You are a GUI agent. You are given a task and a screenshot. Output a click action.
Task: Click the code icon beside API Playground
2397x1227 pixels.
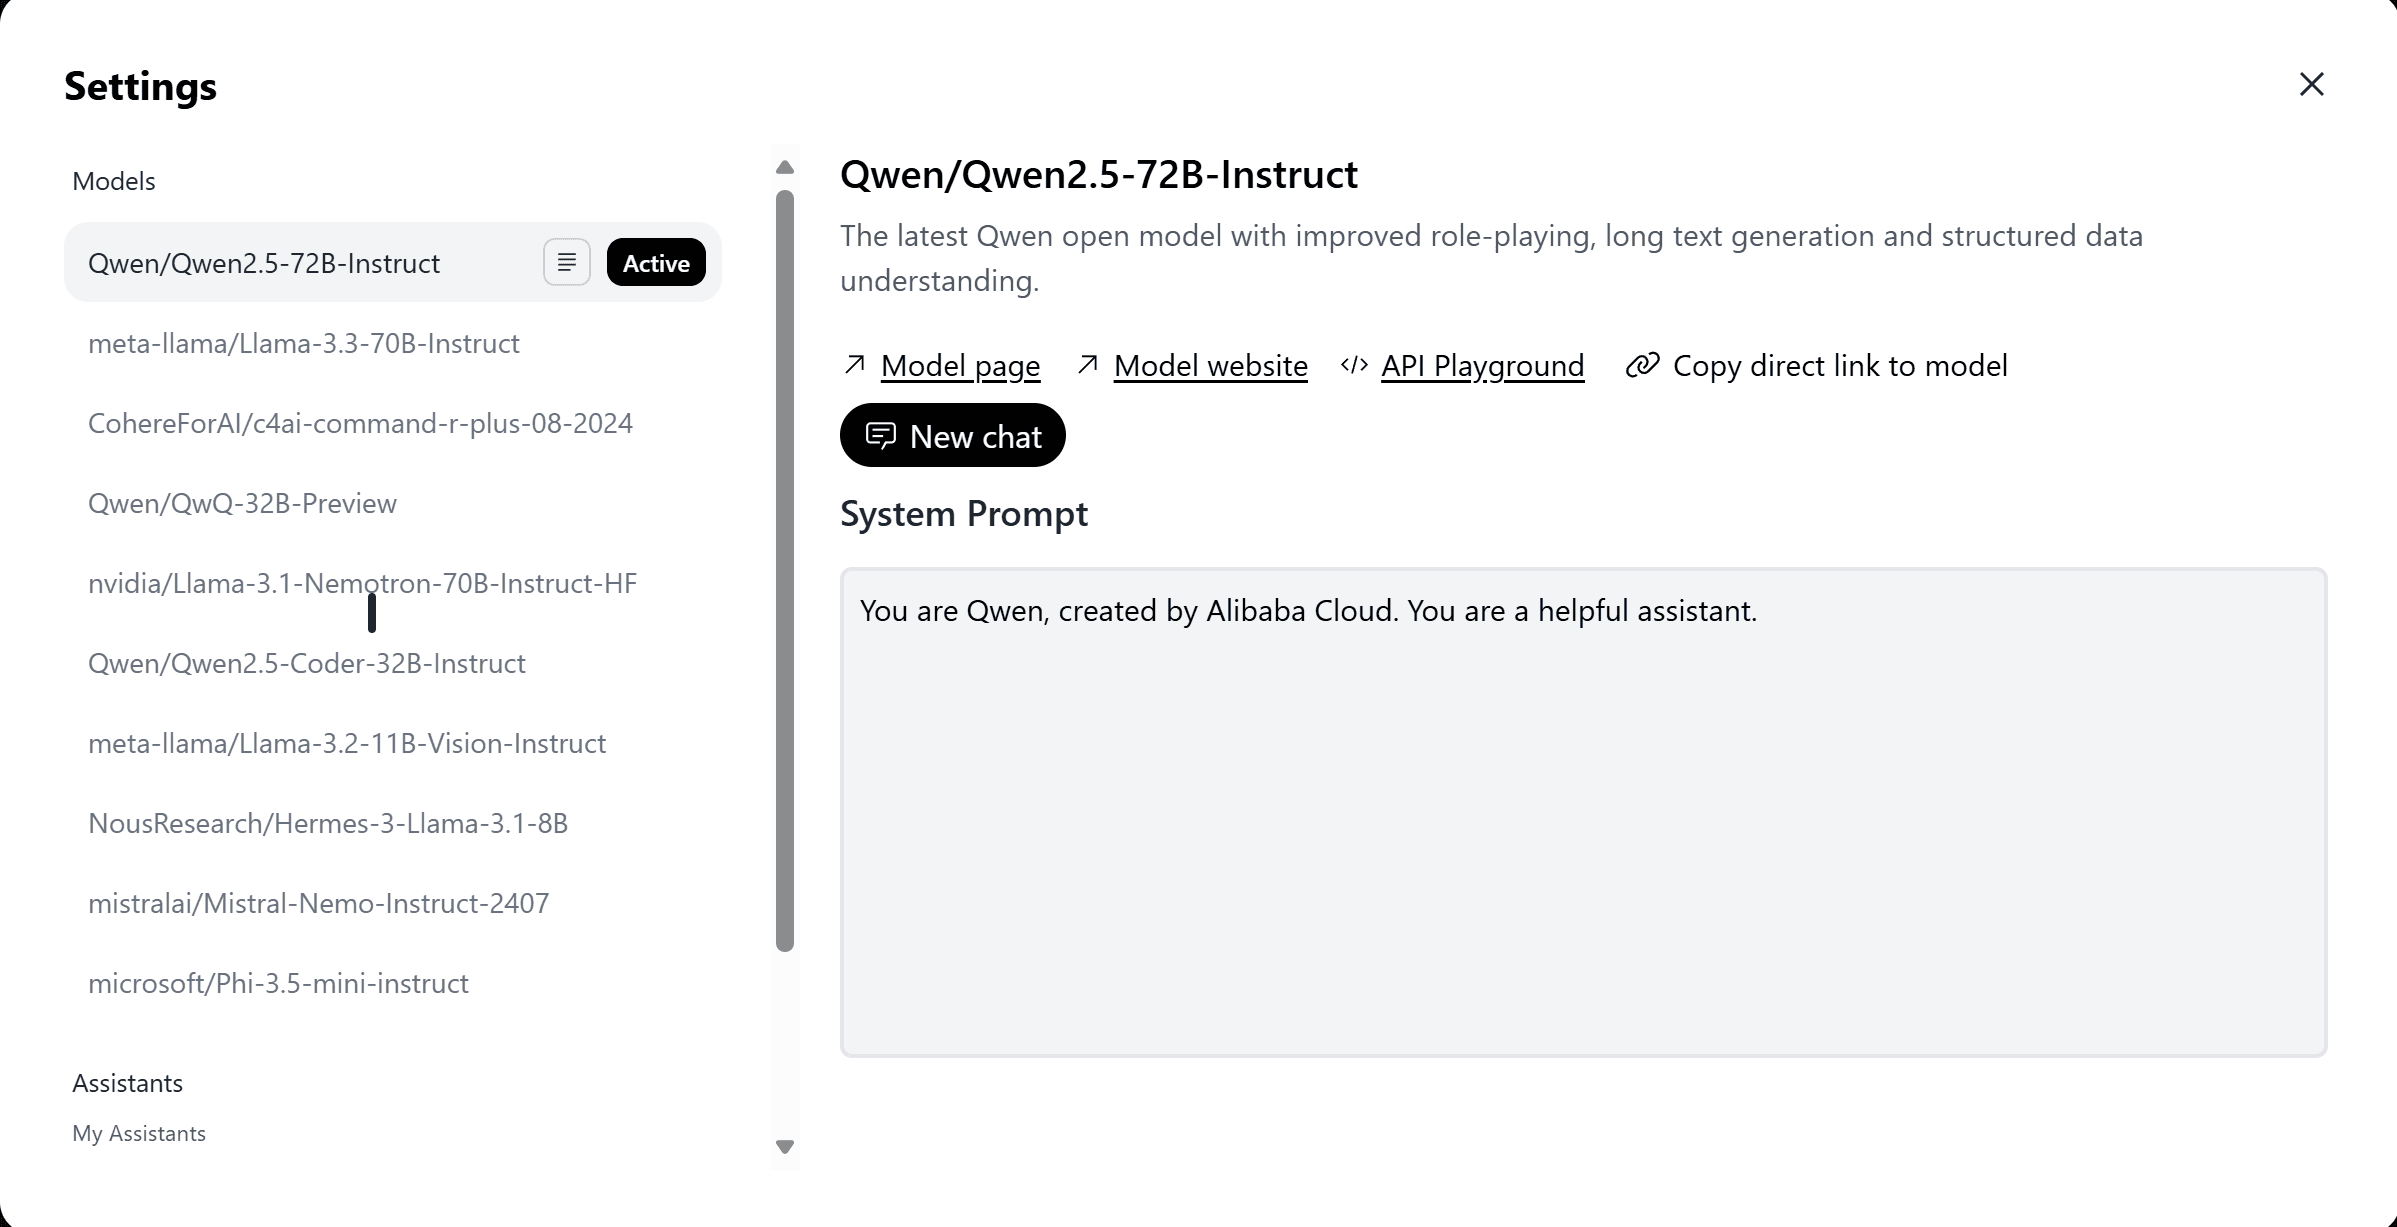1354,365
